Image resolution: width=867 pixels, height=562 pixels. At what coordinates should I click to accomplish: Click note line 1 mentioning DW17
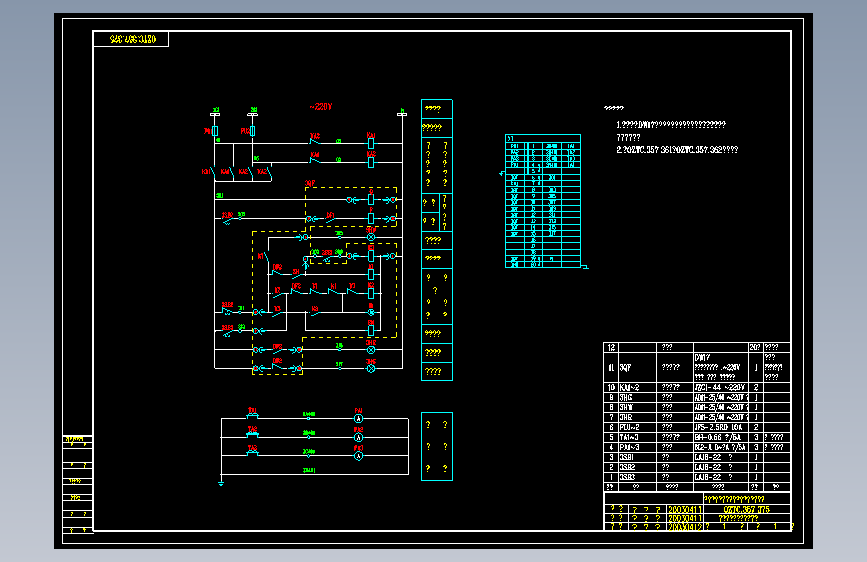pos(671,125)
